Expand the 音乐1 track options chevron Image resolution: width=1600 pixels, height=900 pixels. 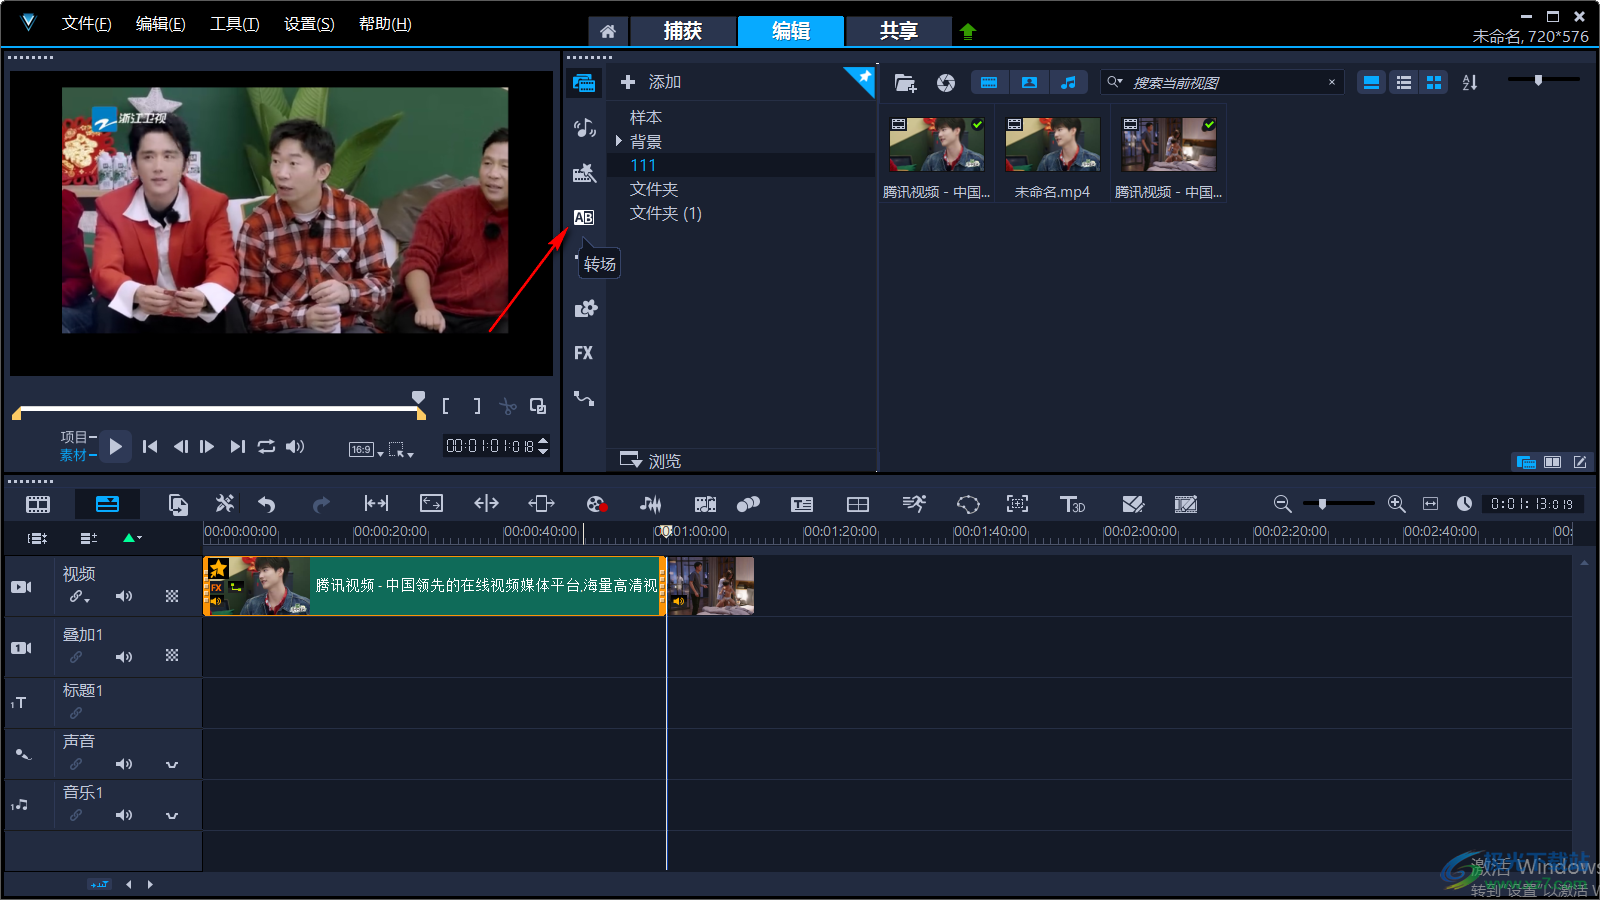pyautogui.click(x=172, y=816)
